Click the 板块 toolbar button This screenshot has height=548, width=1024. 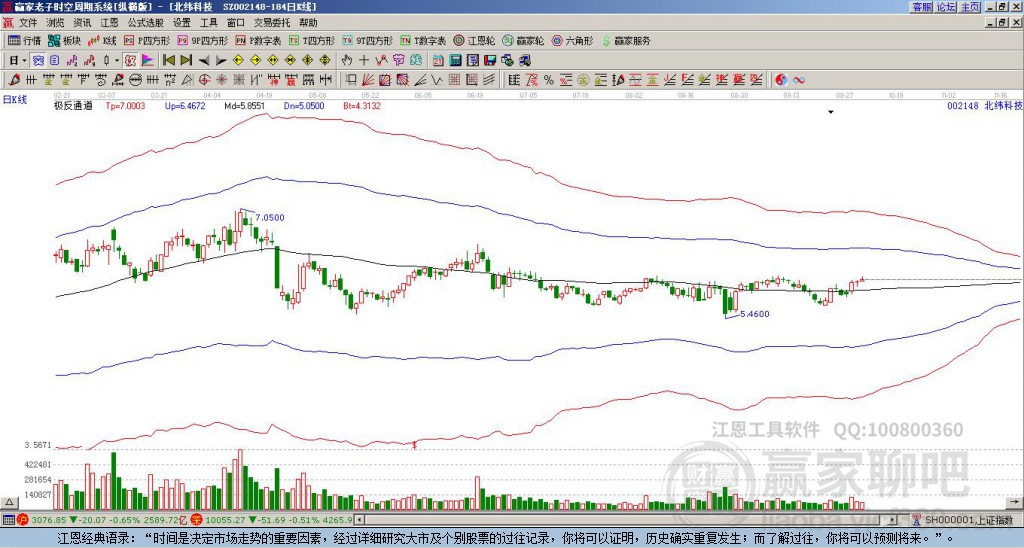tap(64, 40)
